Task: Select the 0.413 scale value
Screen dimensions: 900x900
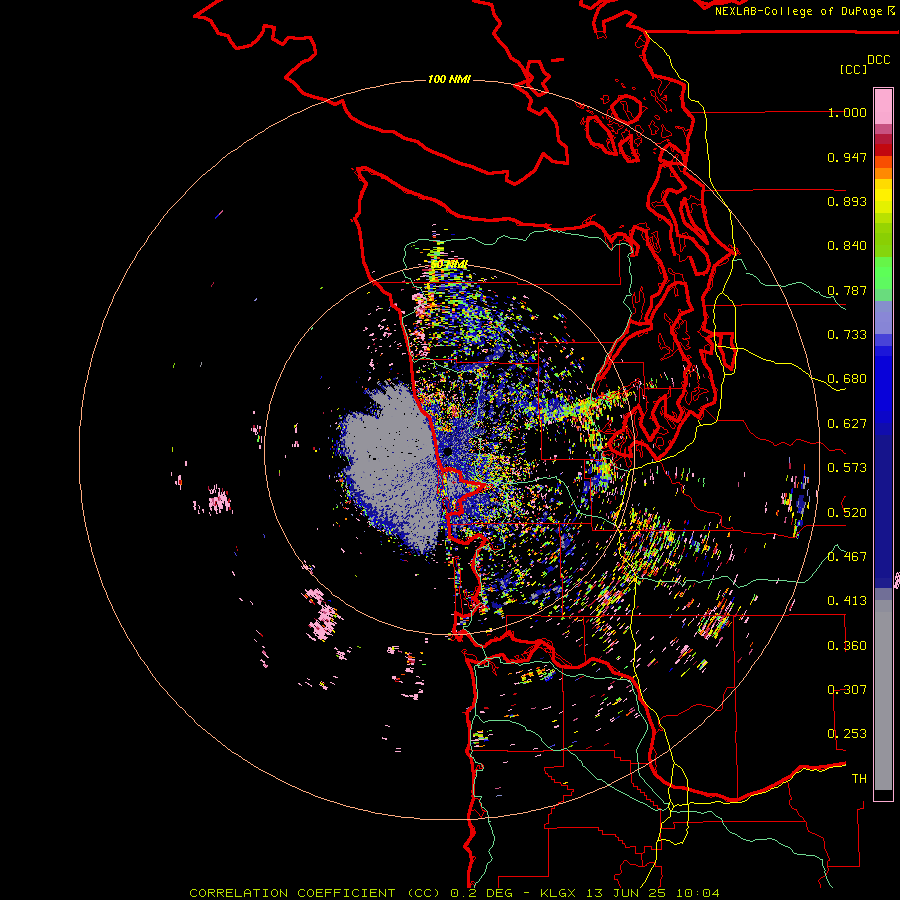Action: [847, 601]
